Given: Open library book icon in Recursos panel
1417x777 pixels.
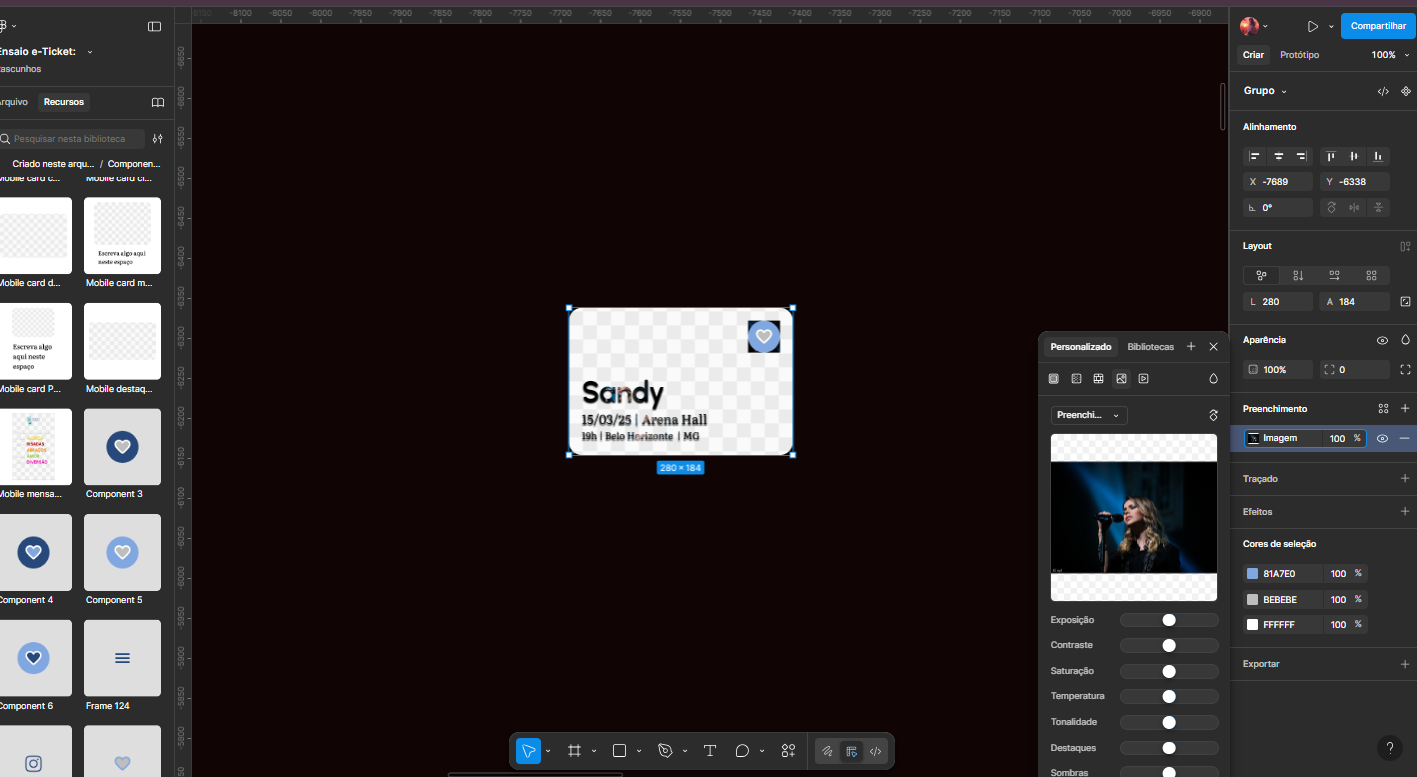Looking at the screenshot, I should 157,102.
